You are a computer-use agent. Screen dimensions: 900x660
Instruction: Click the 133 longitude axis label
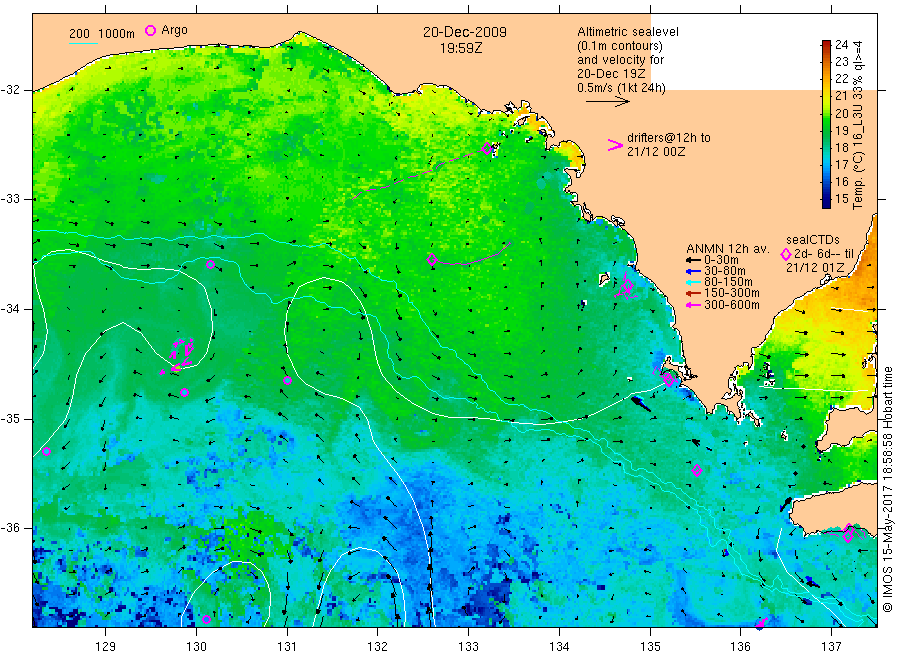tap(468, 647)
